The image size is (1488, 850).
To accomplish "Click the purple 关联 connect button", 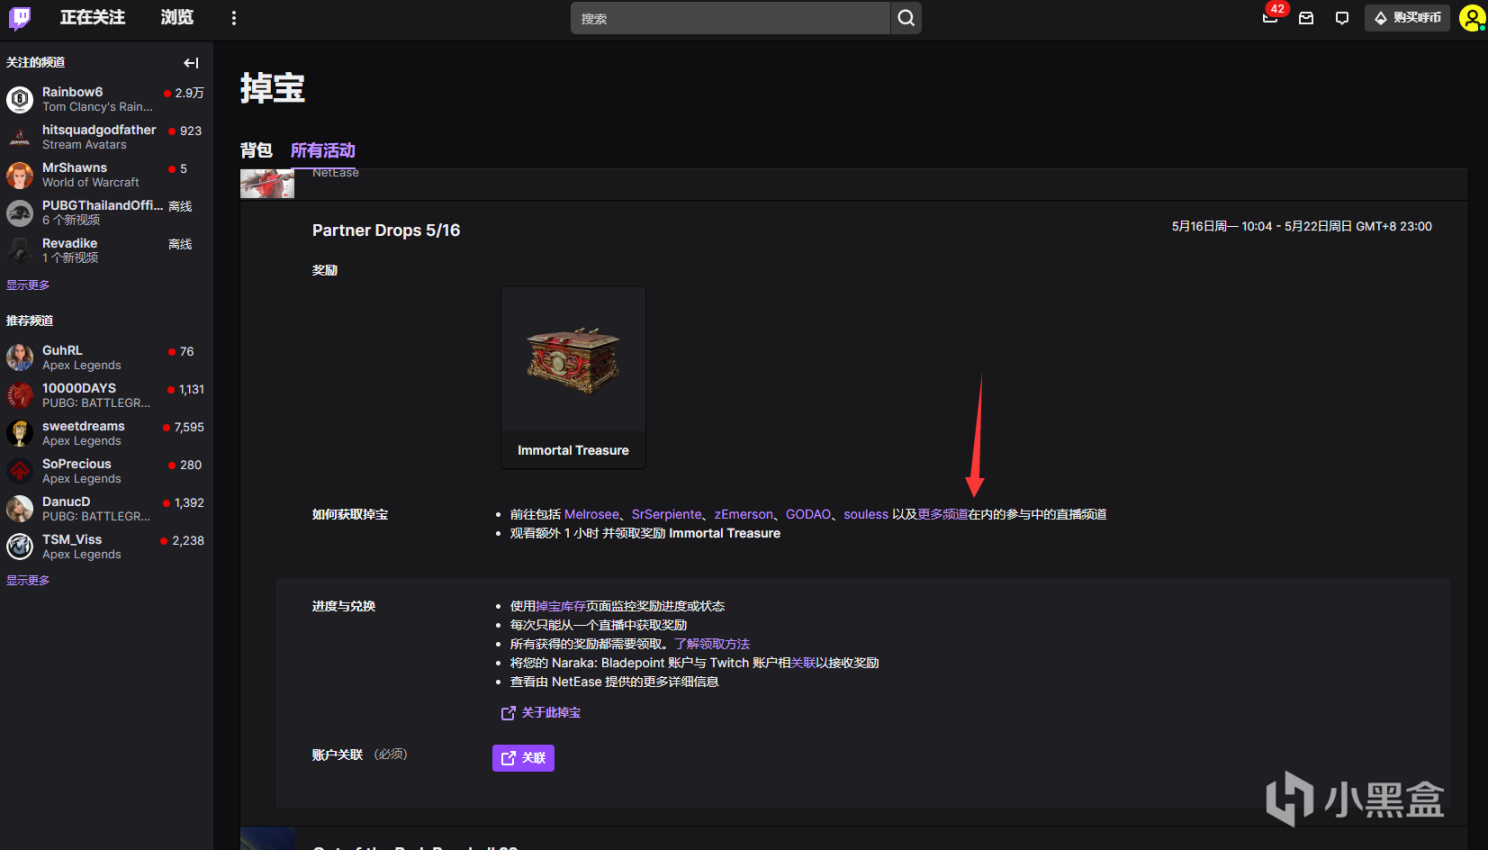I will click(523, 758).
